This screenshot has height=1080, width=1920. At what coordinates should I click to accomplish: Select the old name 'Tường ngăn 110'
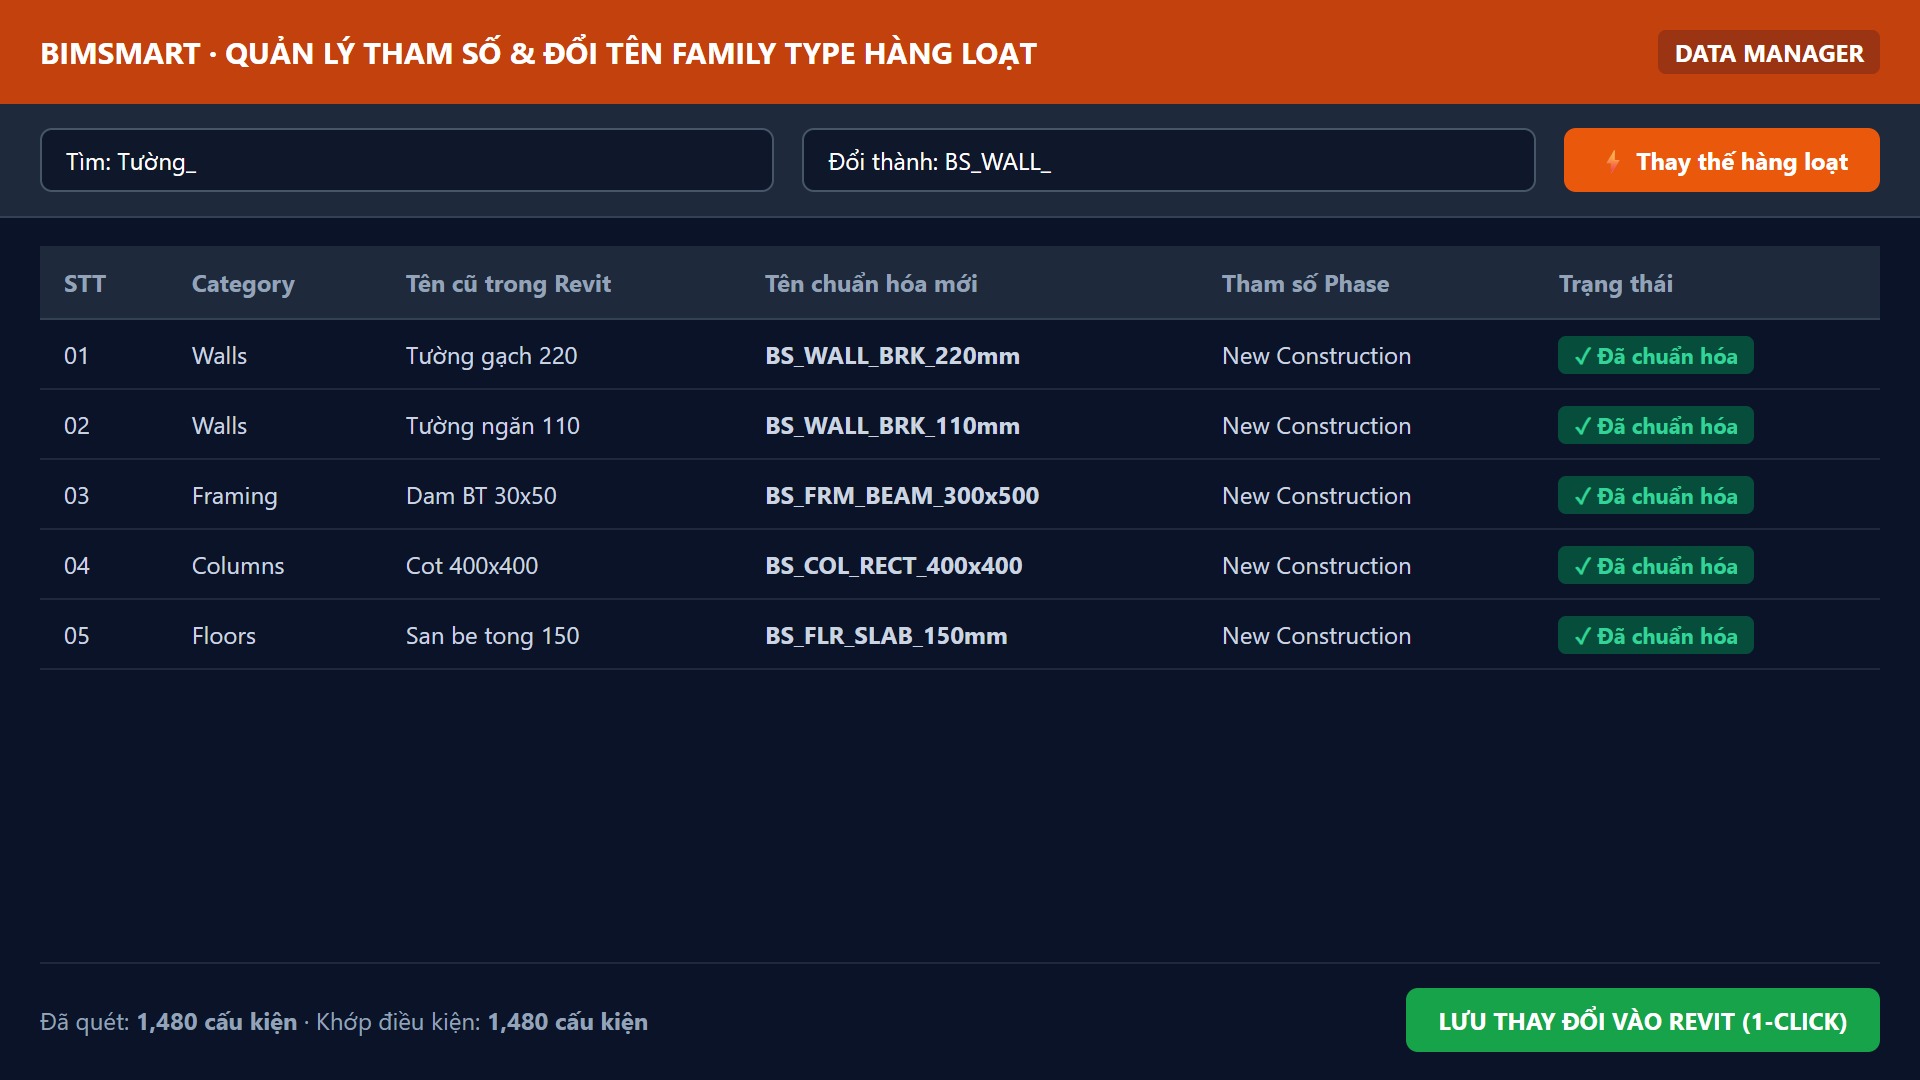[492, 426]
